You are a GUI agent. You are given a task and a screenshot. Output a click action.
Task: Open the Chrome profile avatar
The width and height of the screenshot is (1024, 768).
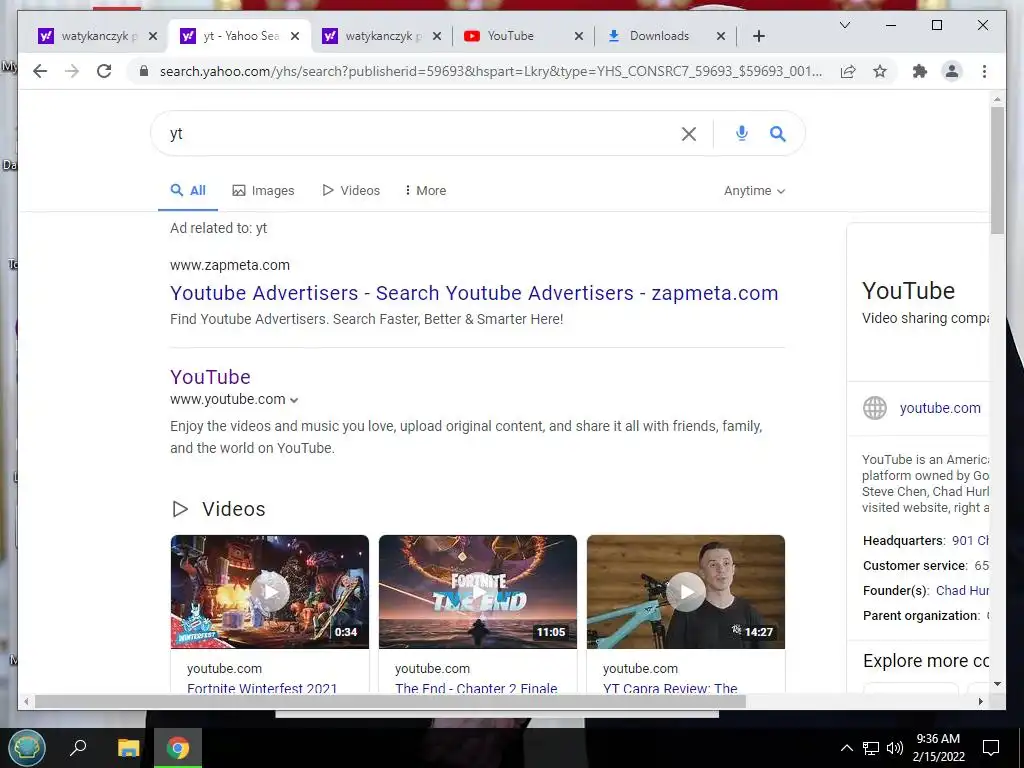tap(952, 71)
